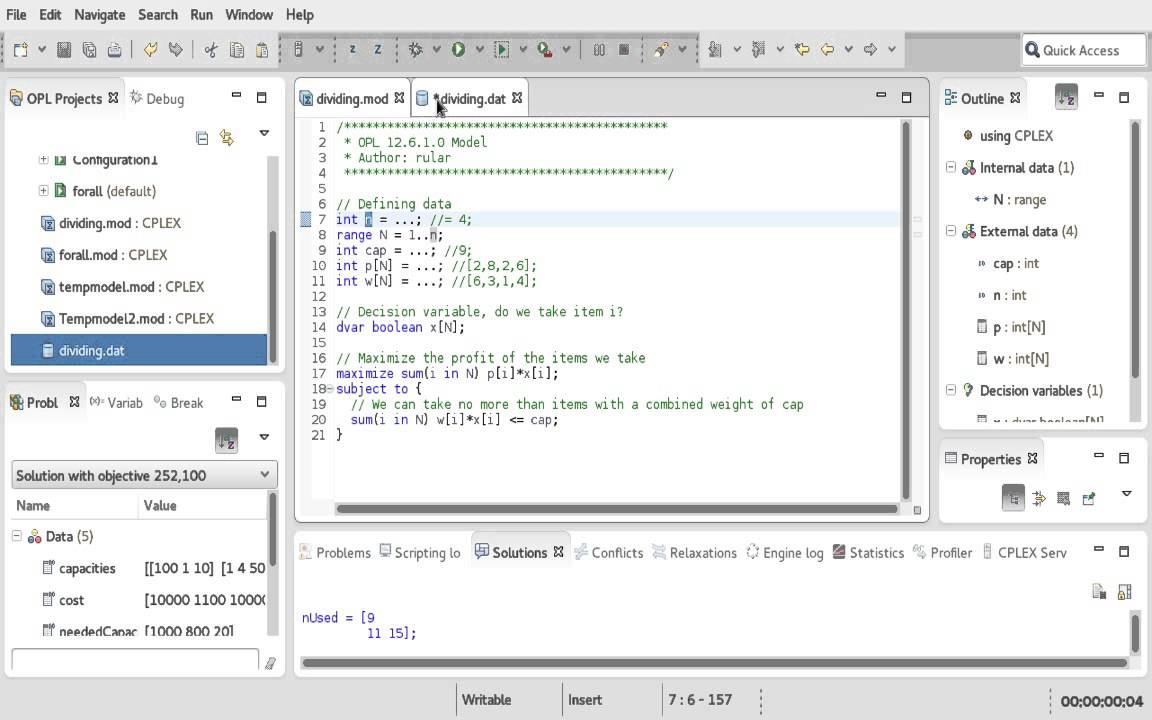Select the capacities data row
Image resolution: width=1152 pixels, height=720 pixels.
pos(140,568)
